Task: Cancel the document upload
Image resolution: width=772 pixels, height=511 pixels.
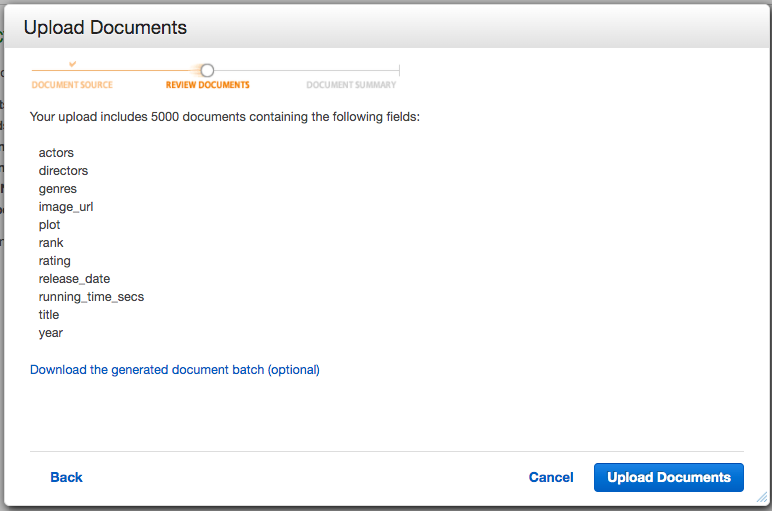Action: pos(551,477)
